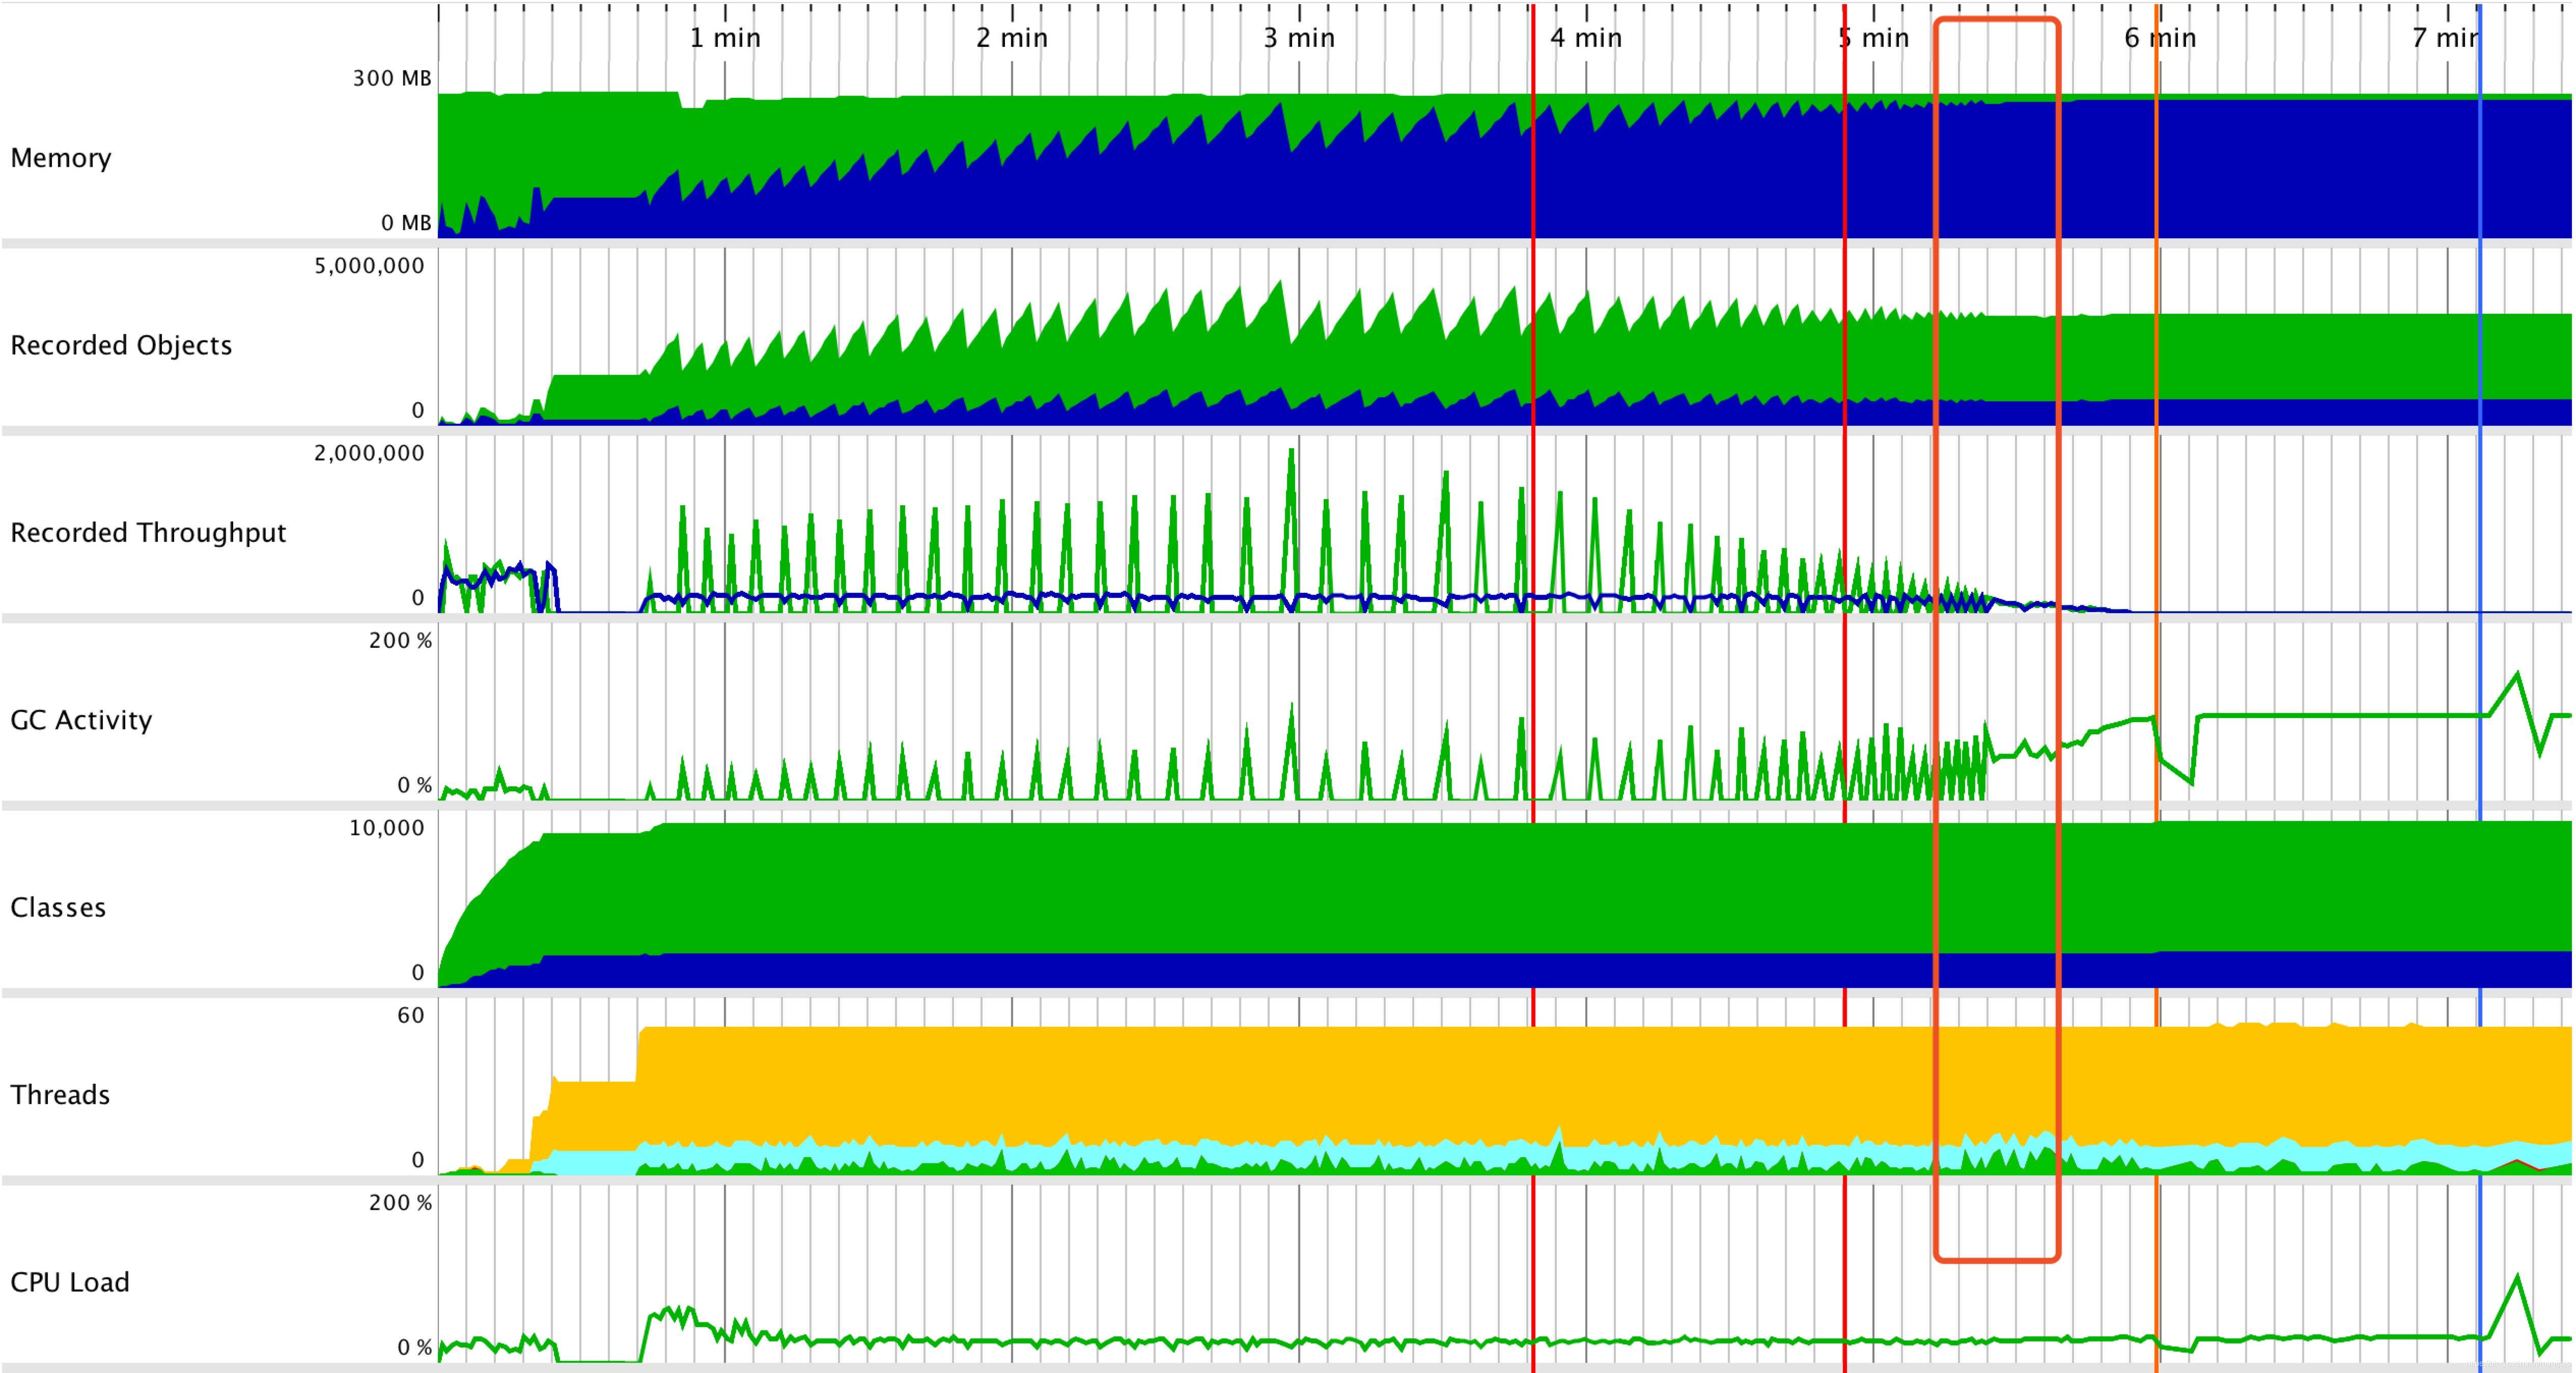Select the Threads row label
Screen dimensions: 2576x1373
(60, 1094)
